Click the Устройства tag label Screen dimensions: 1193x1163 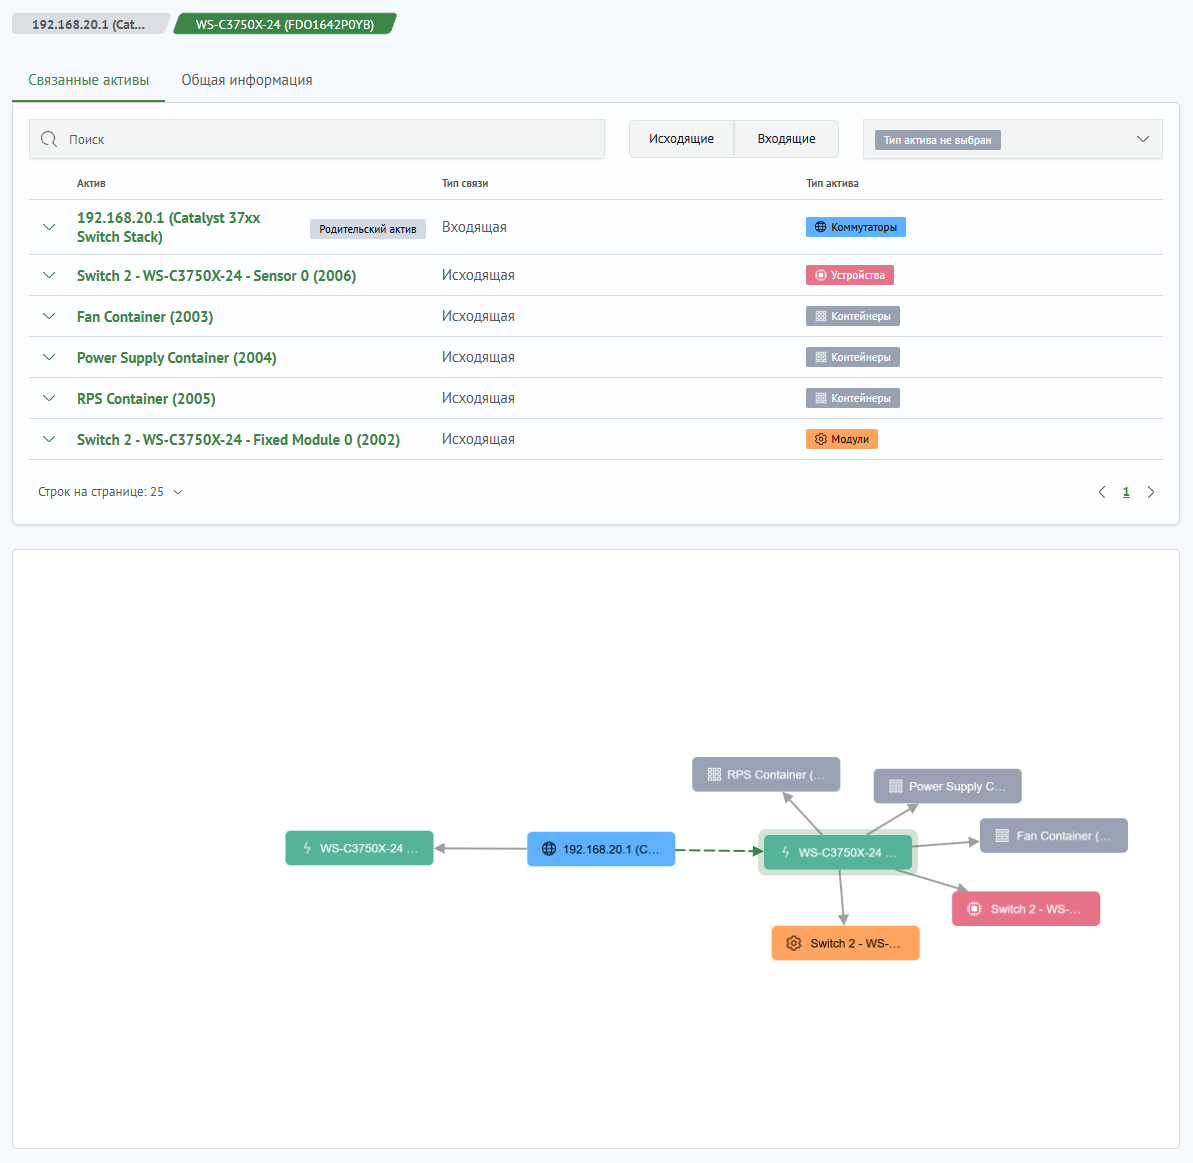click(857, 275)
